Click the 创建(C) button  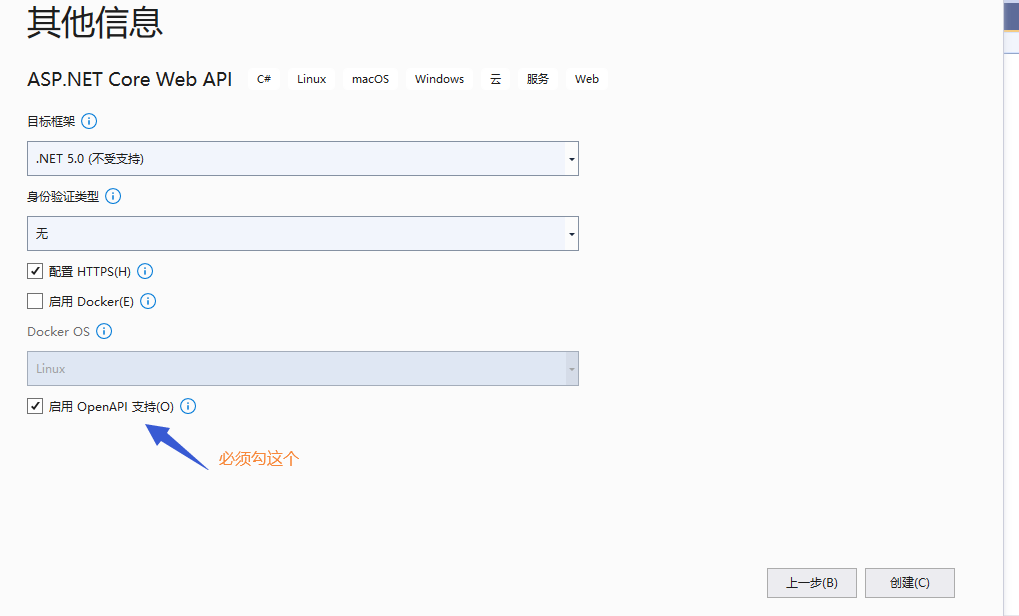coord(910,583)
